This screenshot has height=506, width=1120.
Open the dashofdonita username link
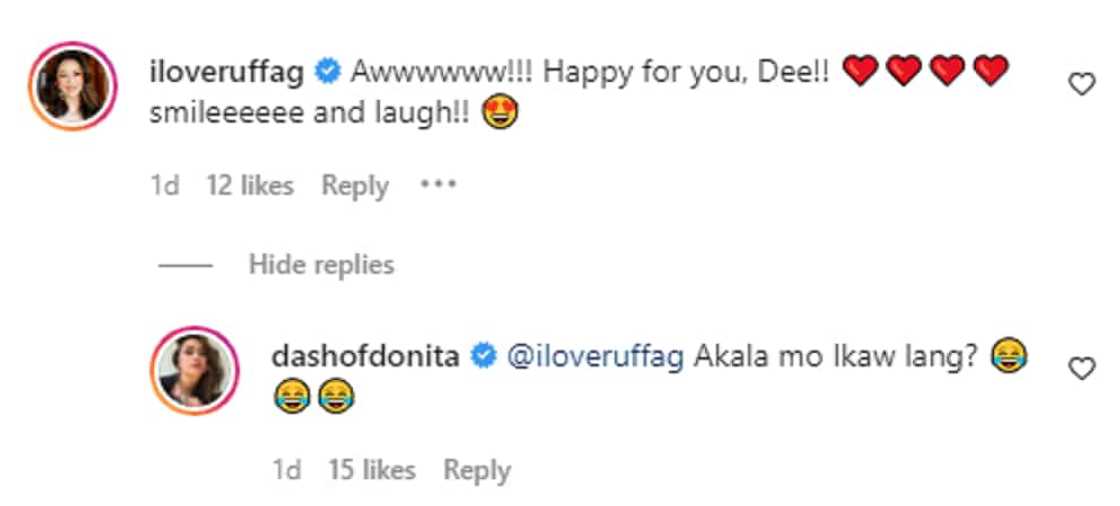pos(365,356)
